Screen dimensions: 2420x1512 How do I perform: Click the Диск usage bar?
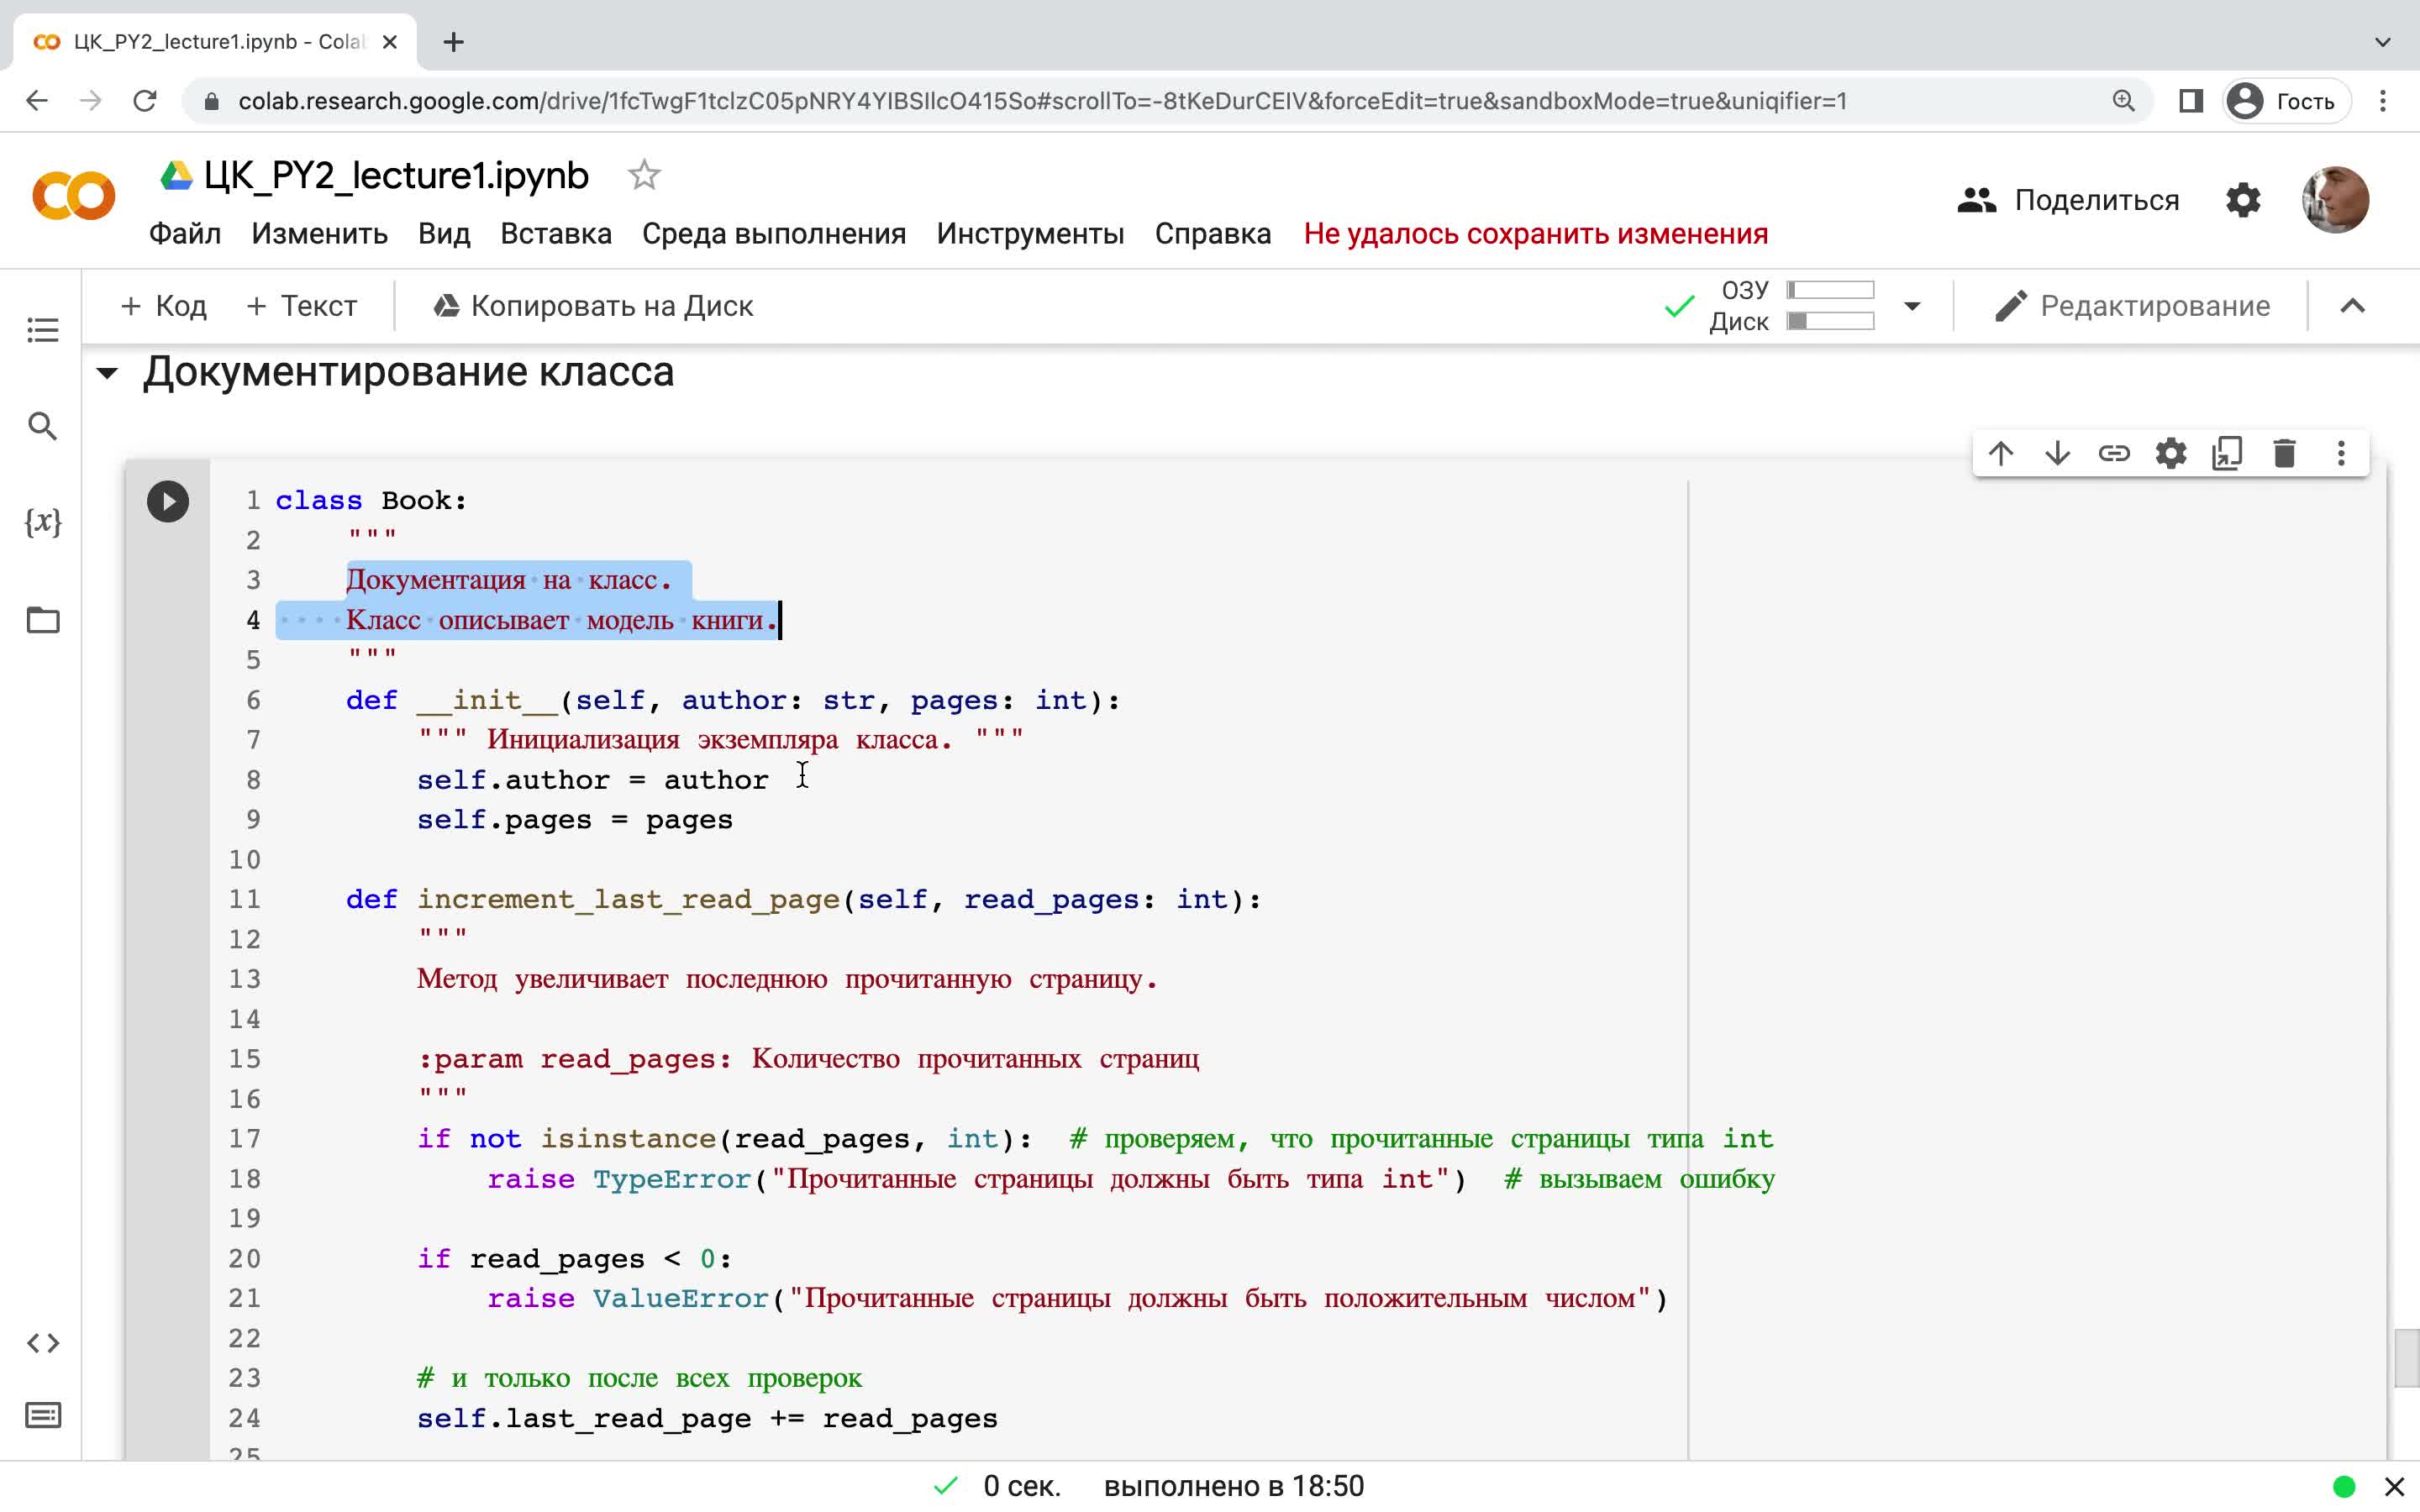[1831, 321]
